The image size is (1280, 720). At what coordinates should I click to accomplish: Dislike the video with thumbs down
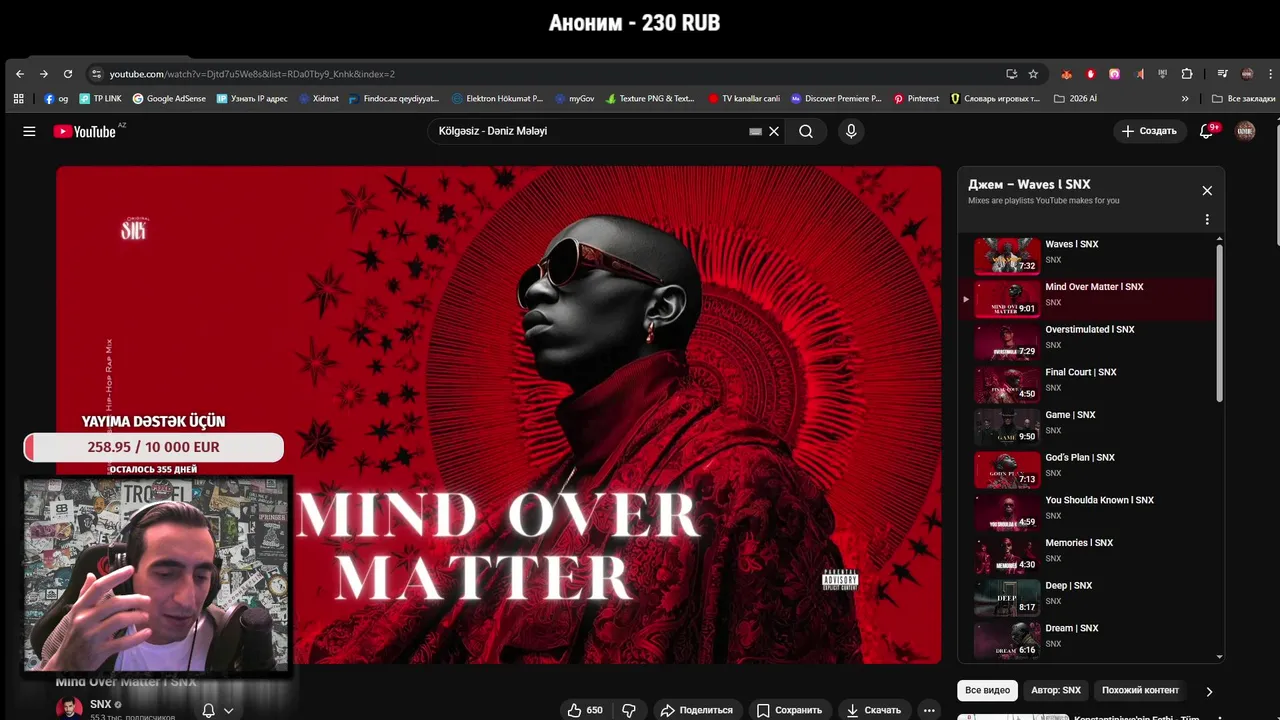tap(629, 710)
